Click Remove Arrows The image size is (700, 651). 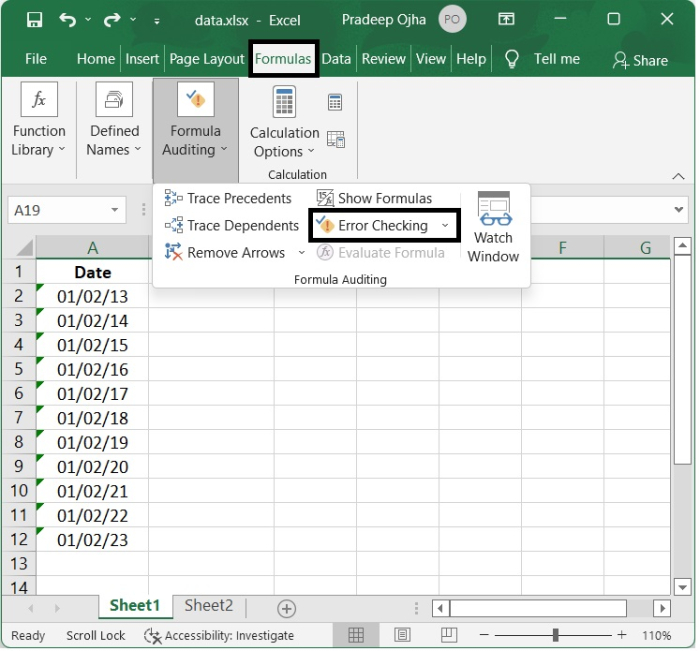point(225,253)
